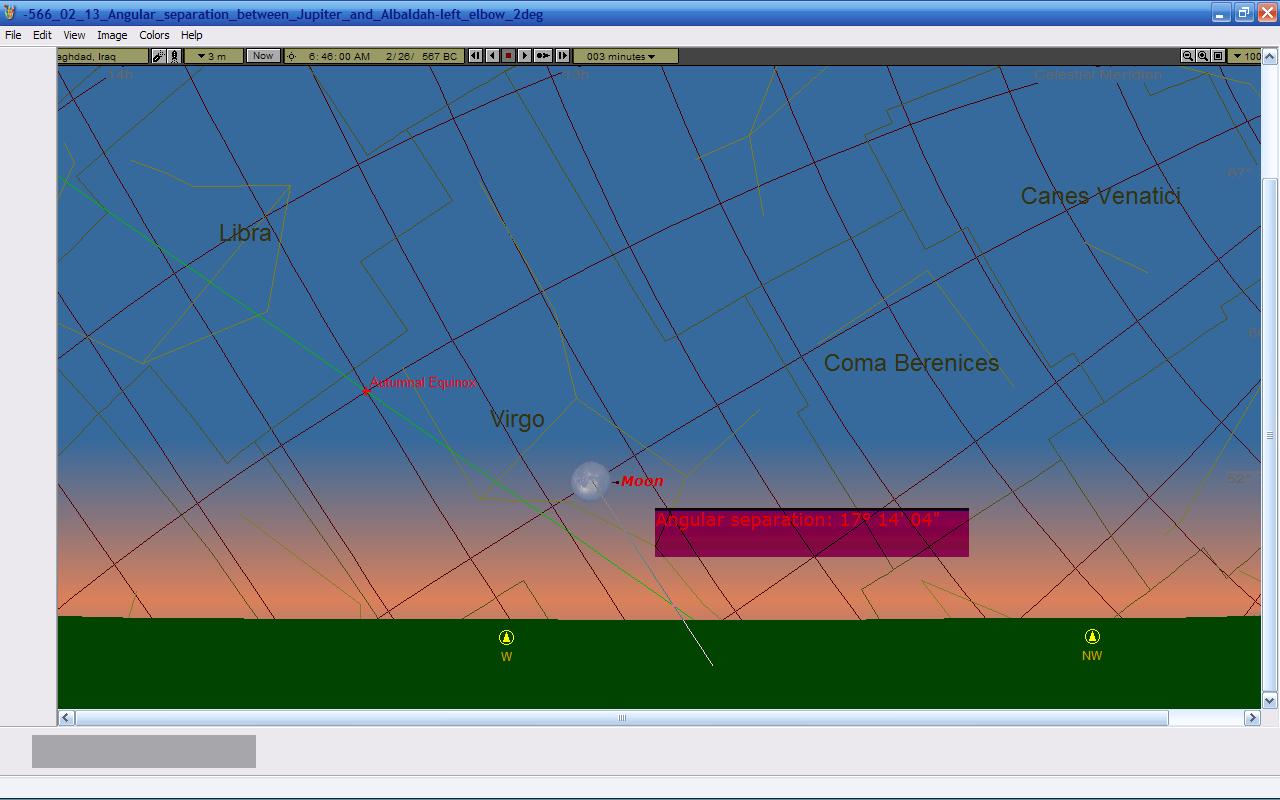Run time backward with play-reverse button

click(x=492, y=56)
